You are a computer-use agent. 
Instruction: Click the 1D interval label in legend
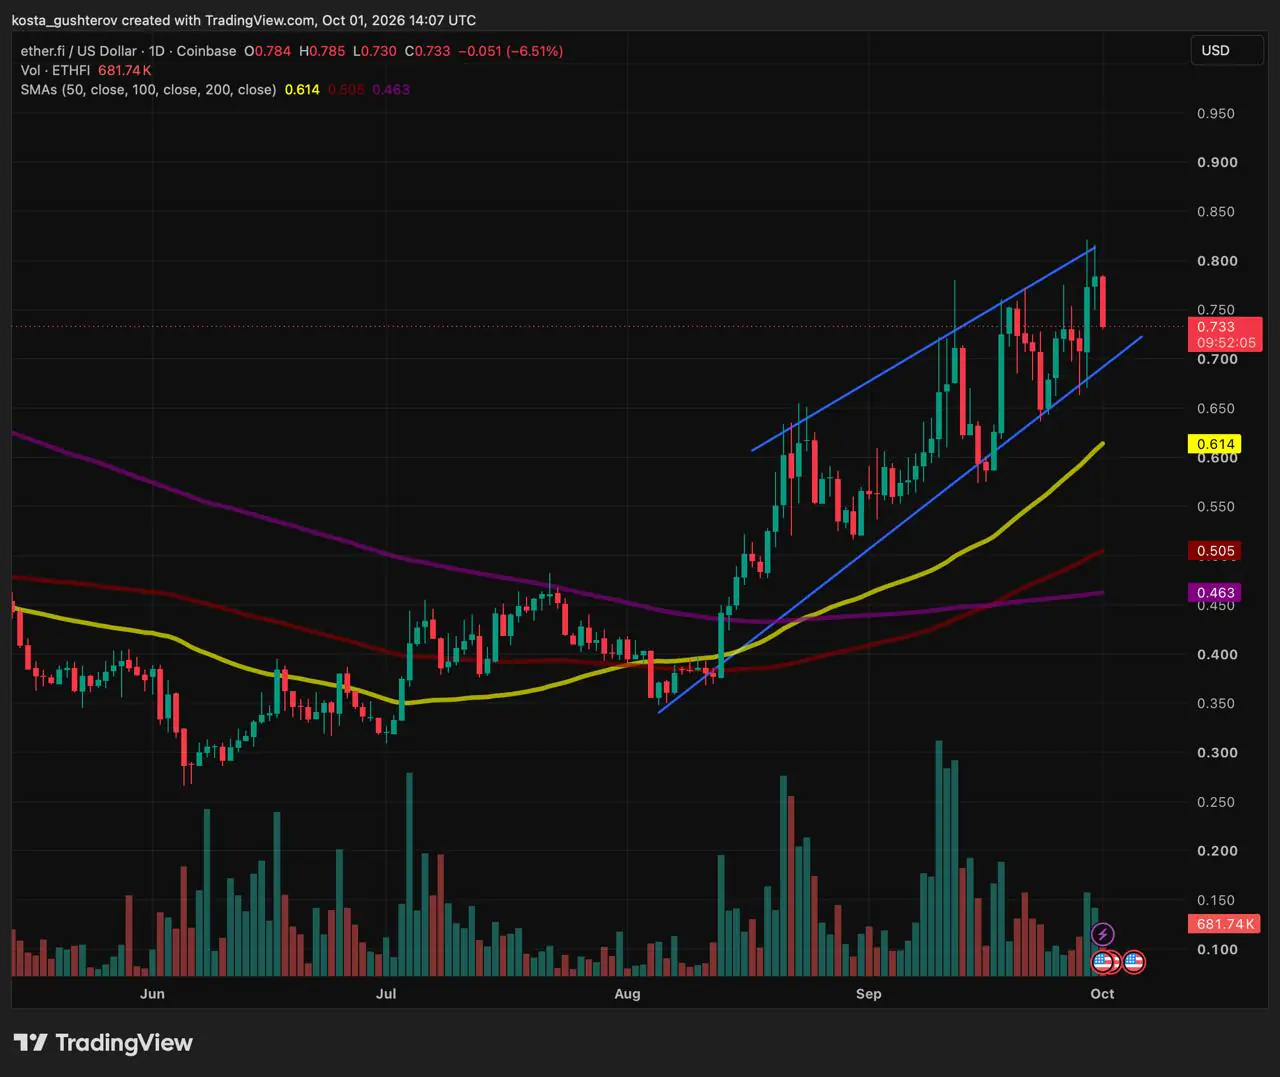[x=157, y=51]
